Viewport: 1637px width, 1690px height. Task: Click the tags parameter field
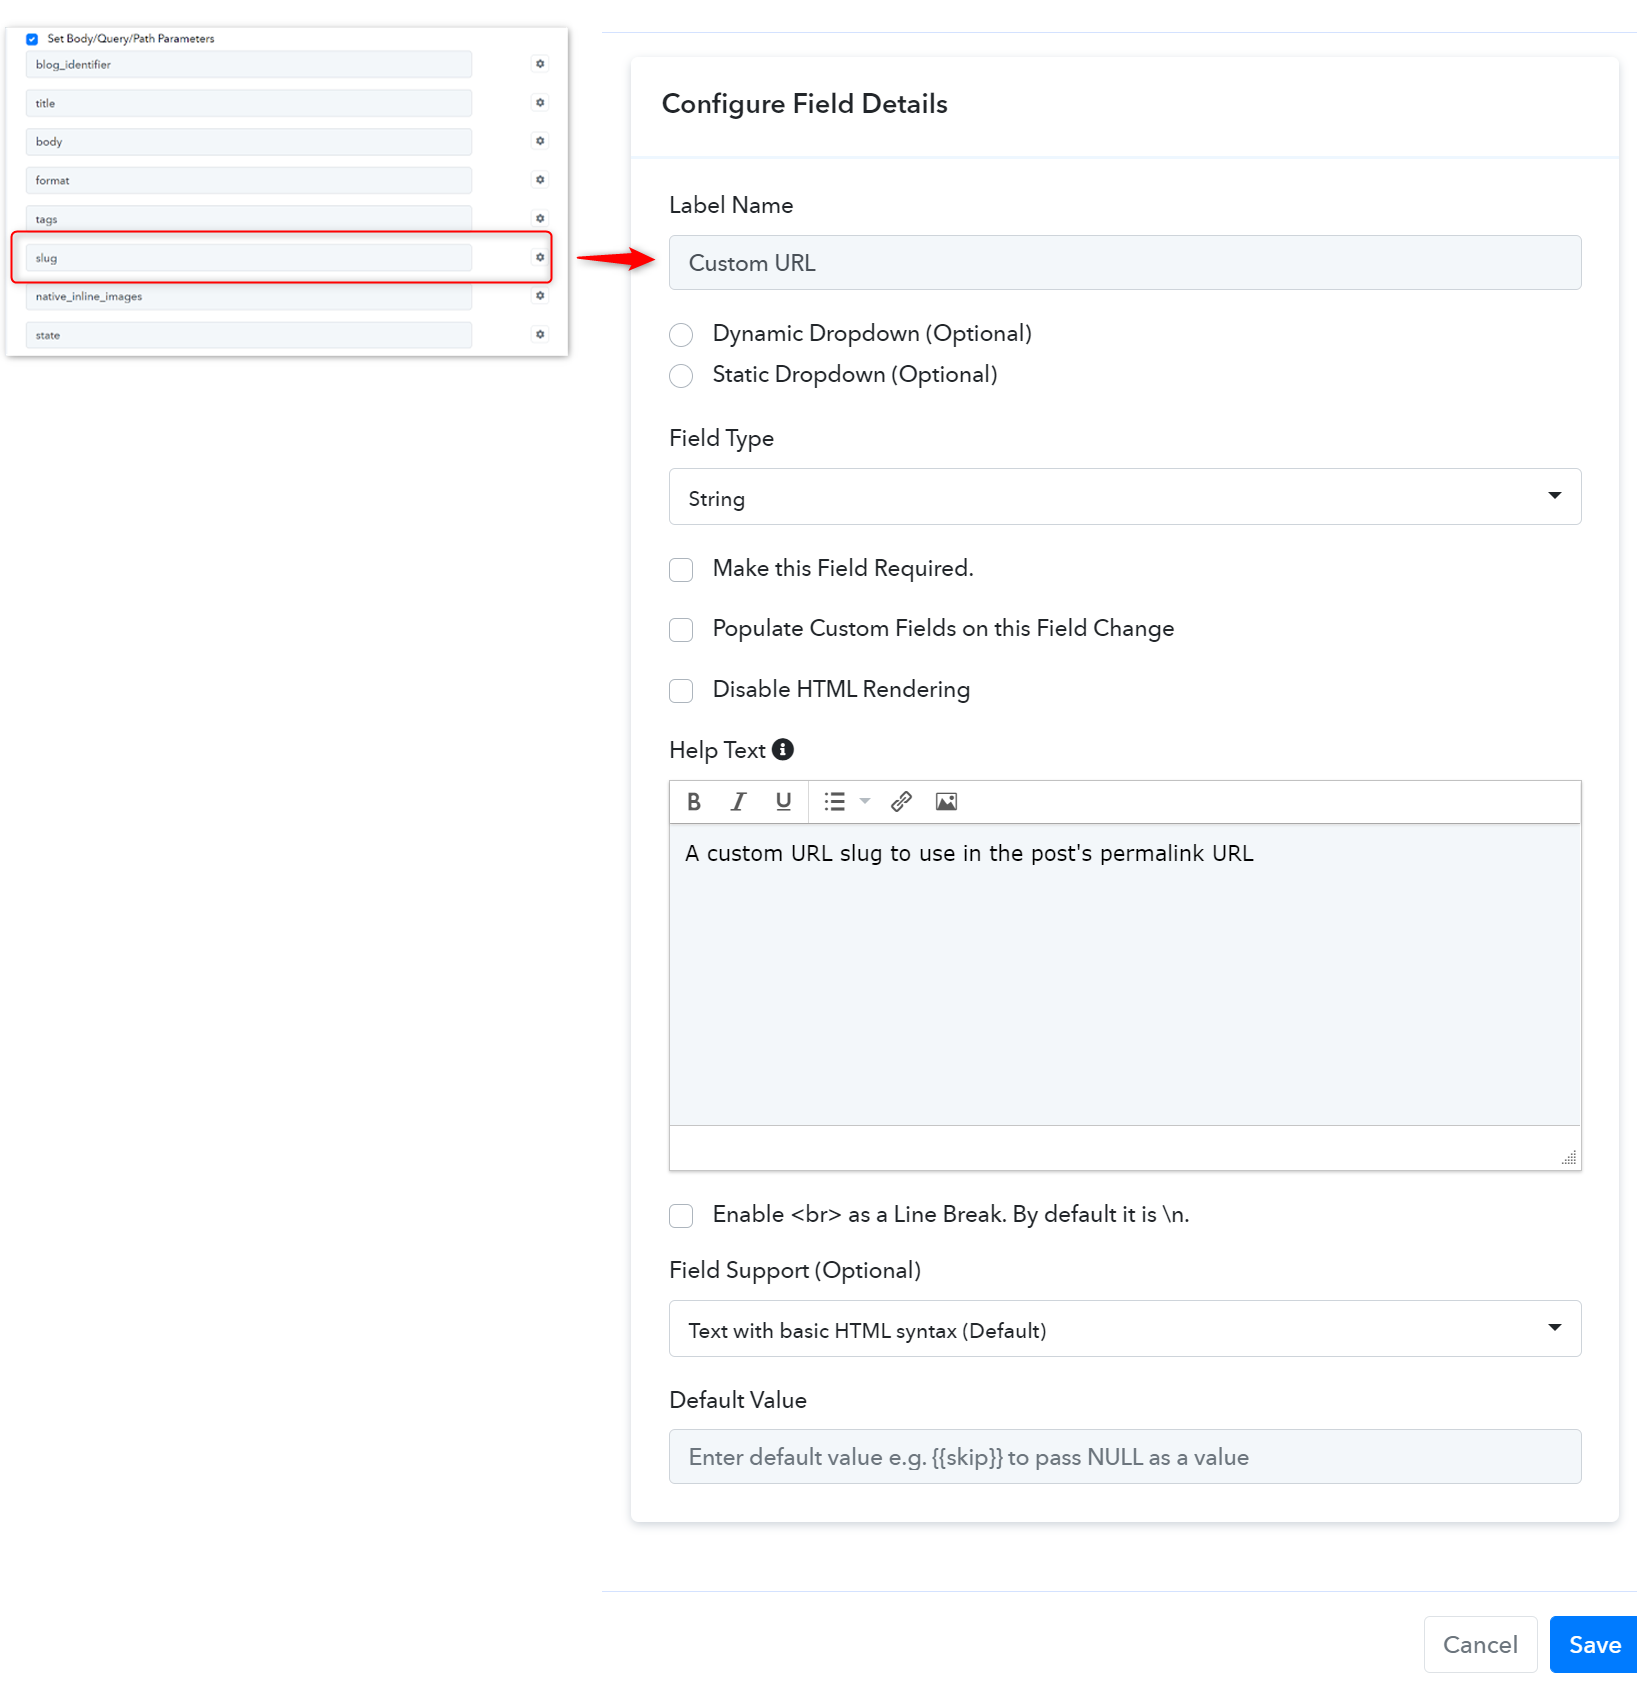pyautogui.click(x=249, y=218)
